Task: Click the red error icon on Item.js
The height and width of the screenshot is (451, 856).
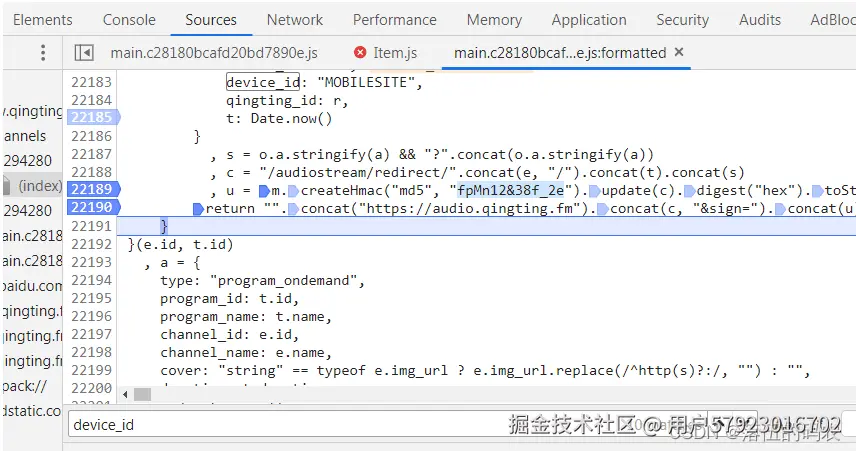Action: click(360, 53)
